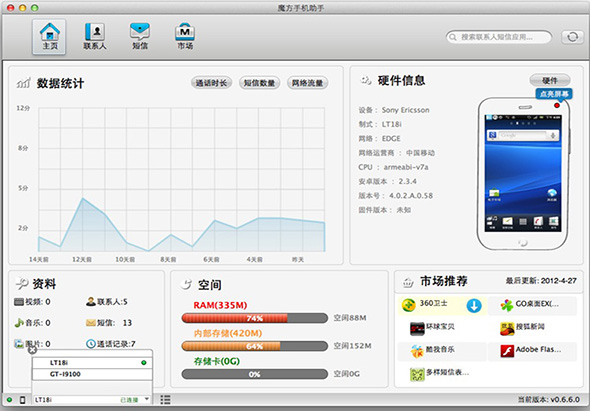
Task: Click the phone icon in status bar
Action: [22, 400]
